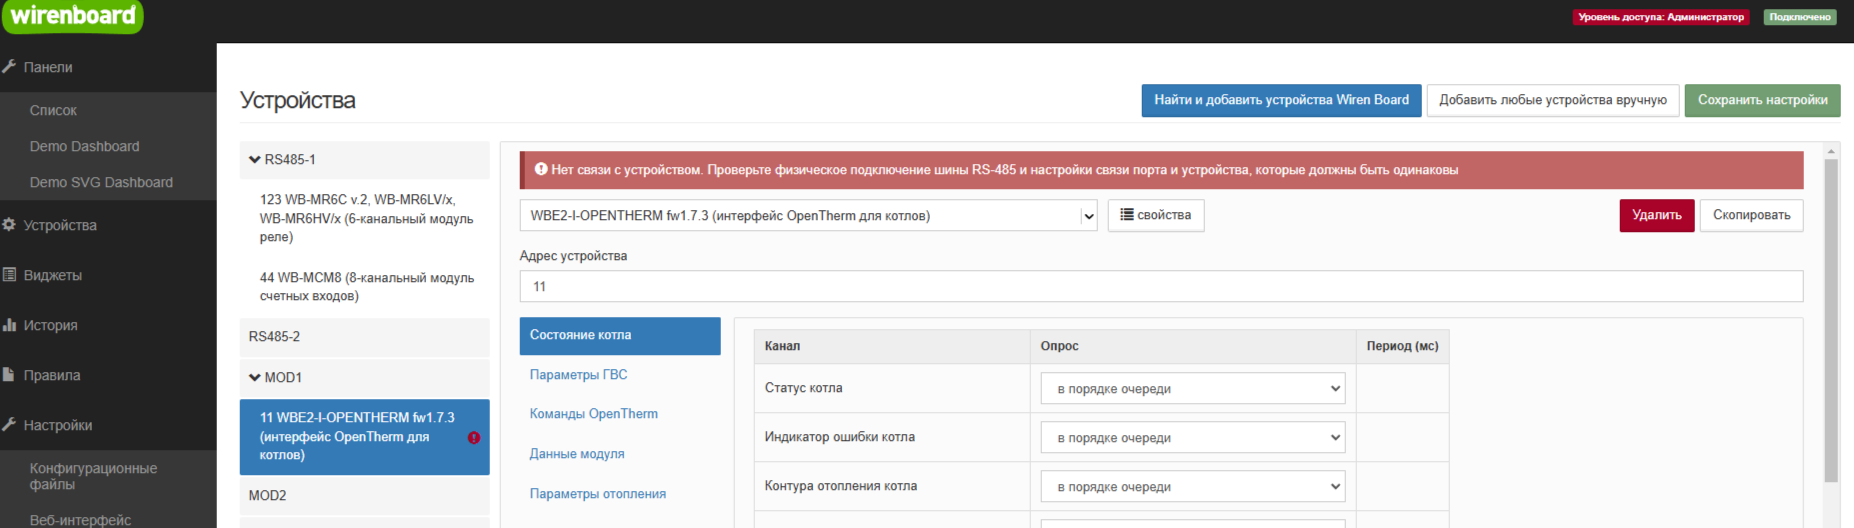Select device 11 WBE2-I-OPENTHERM in the tree
Image resolution: width=1854 pixels, height=528 pixels.
point(364,436)
